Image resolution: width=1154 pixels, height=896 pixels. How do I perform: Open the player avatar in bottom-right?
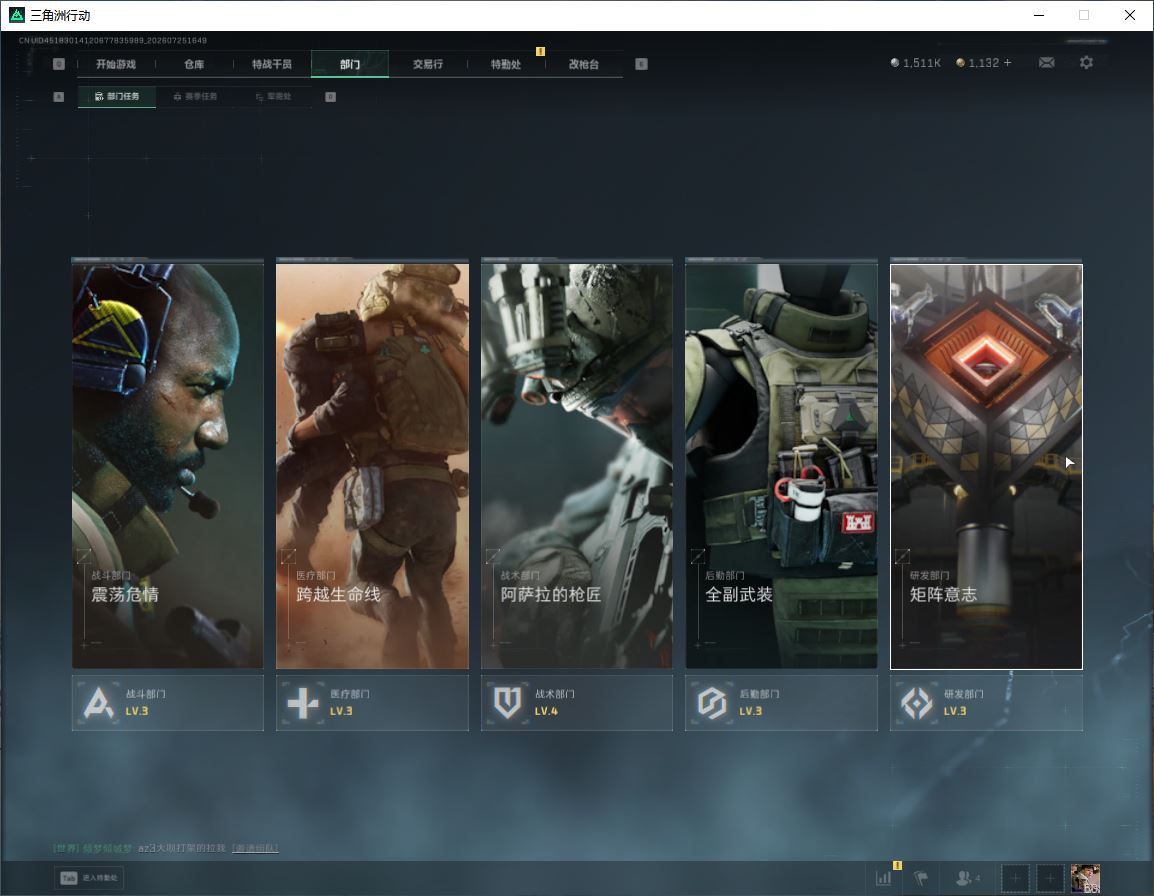tap(1086, 878)
